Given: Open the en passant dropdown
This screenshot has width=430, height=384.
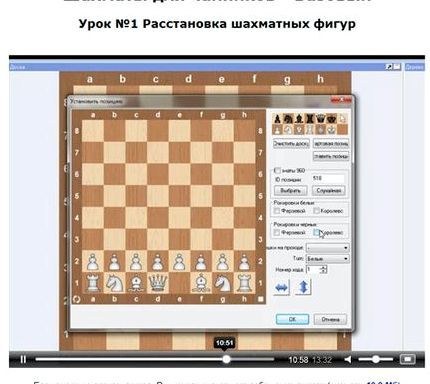Looking at the screenshot, I should [327, 248].
